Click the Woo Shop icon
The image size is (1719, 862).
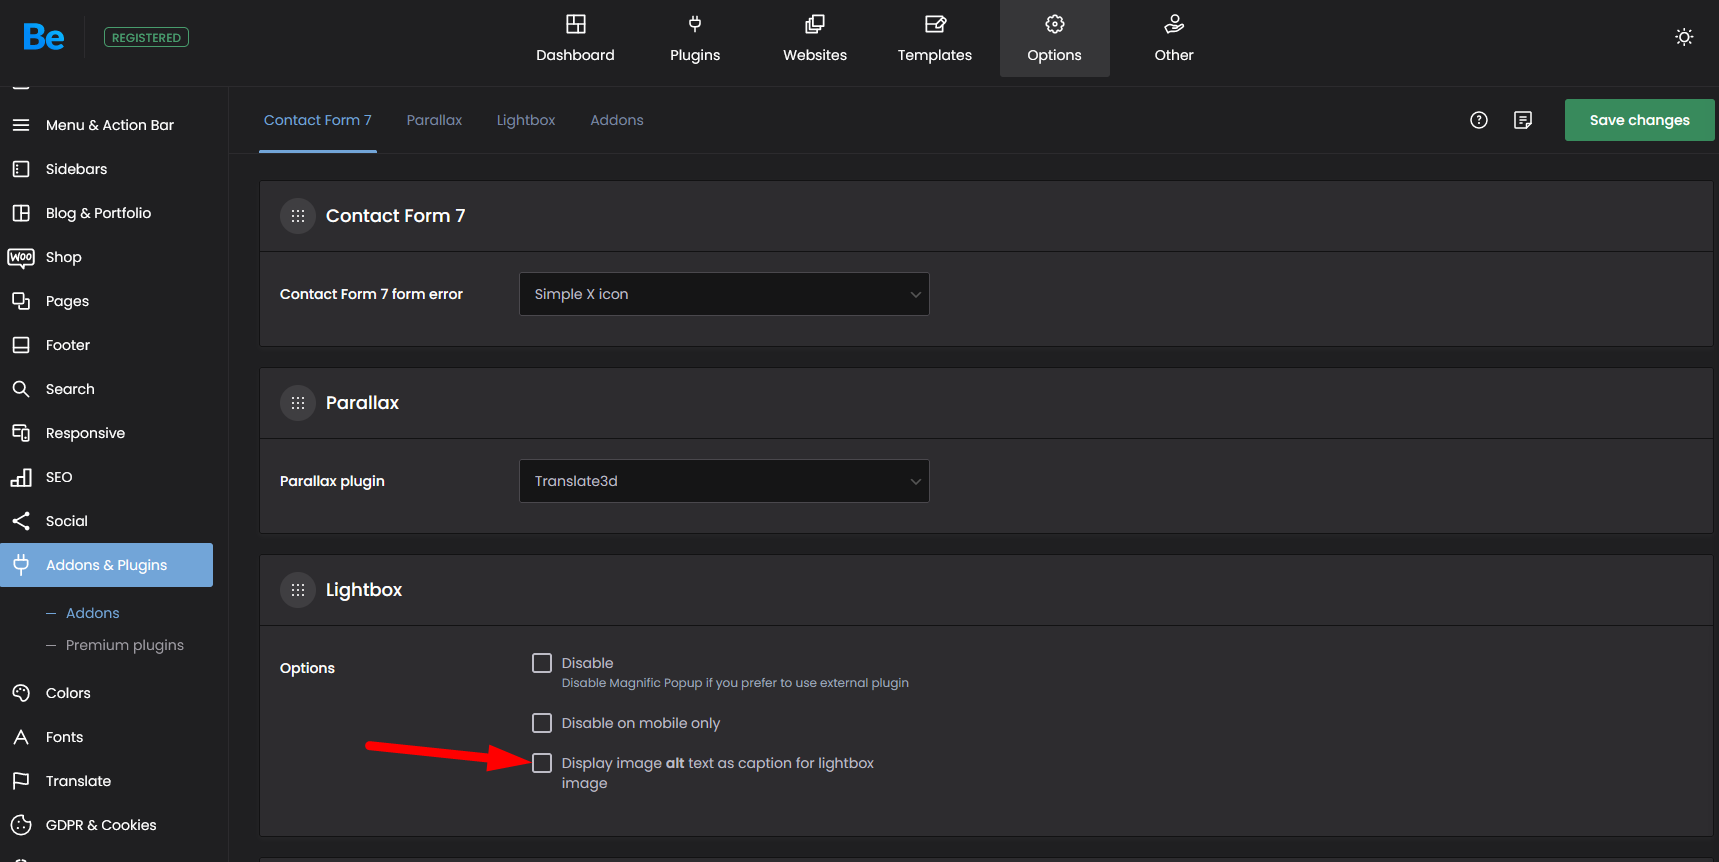coord(21,257)
